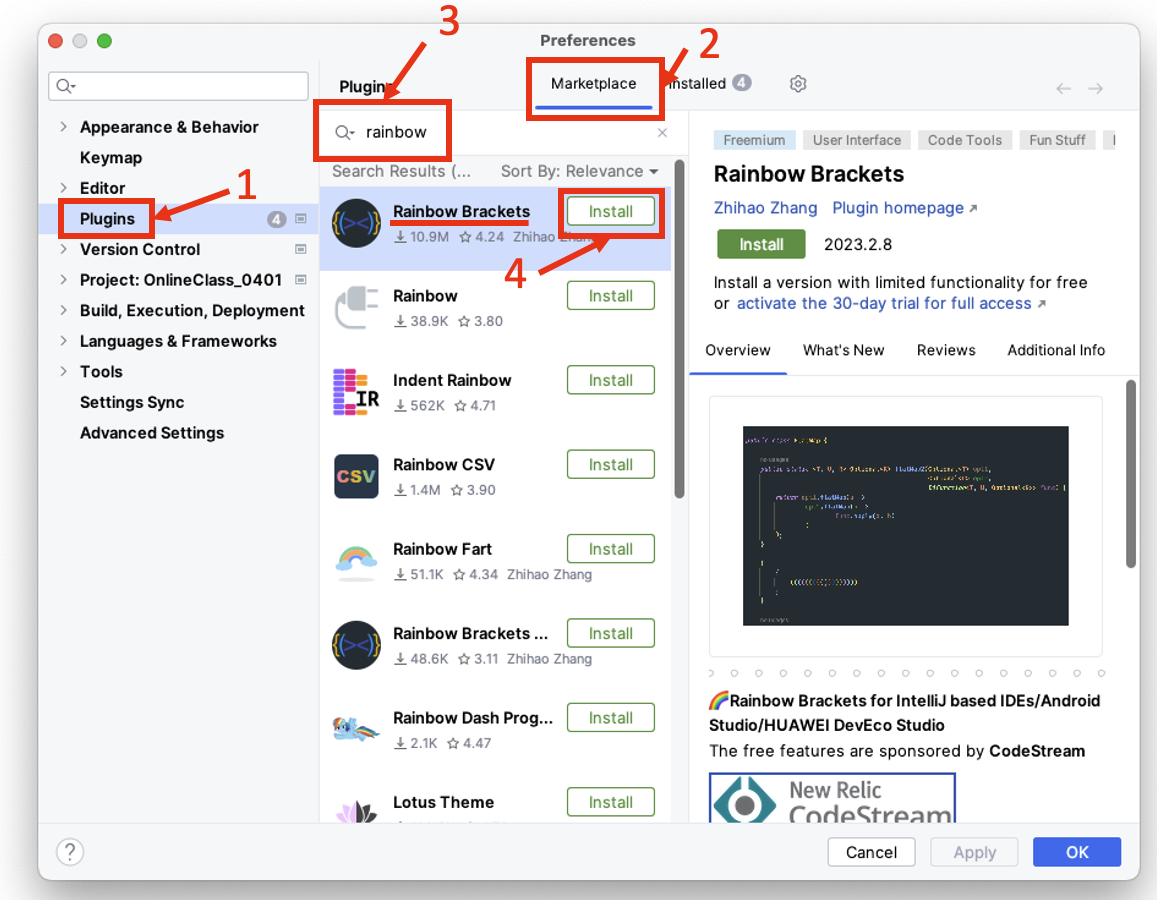1157x900 pixels.
Task: Install the Rainbow Dash Prog... plugin
Action: [611, 719]
